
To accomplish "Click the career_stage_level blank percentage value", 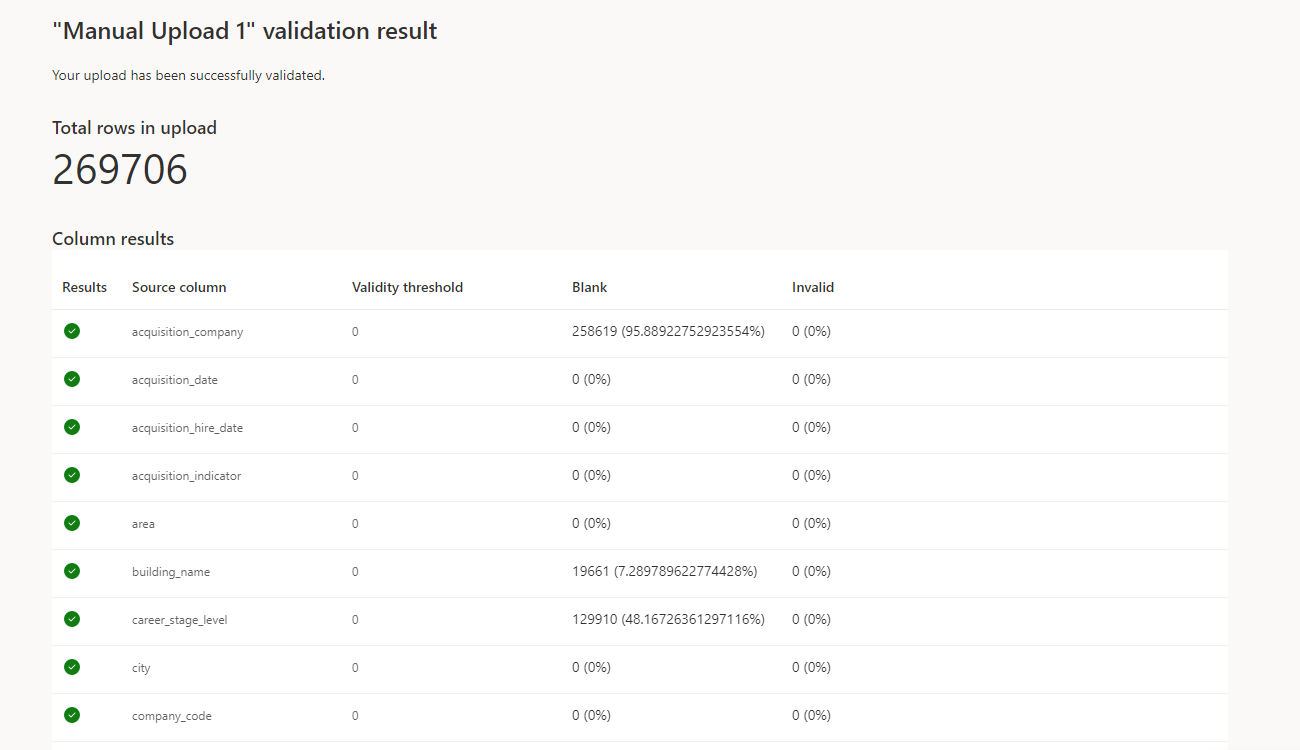I will (x=693, y=620).
